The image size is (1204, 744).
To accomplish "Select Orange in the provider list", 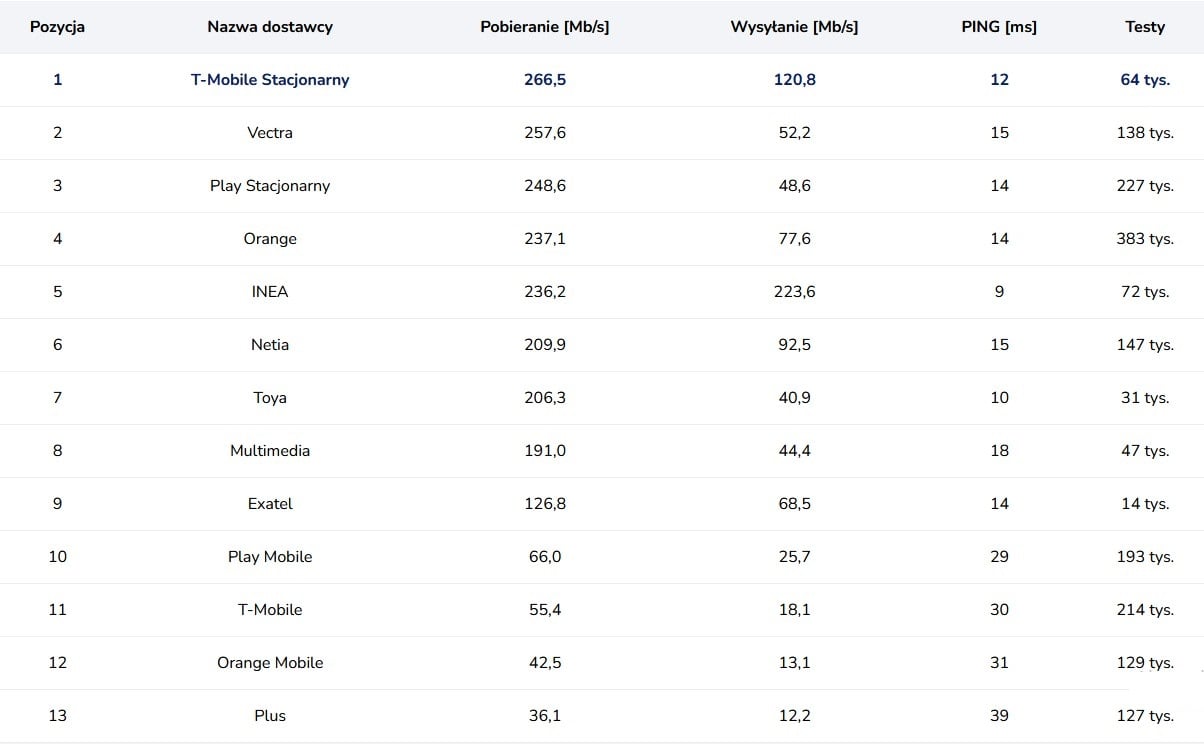I will click(270, 239).
